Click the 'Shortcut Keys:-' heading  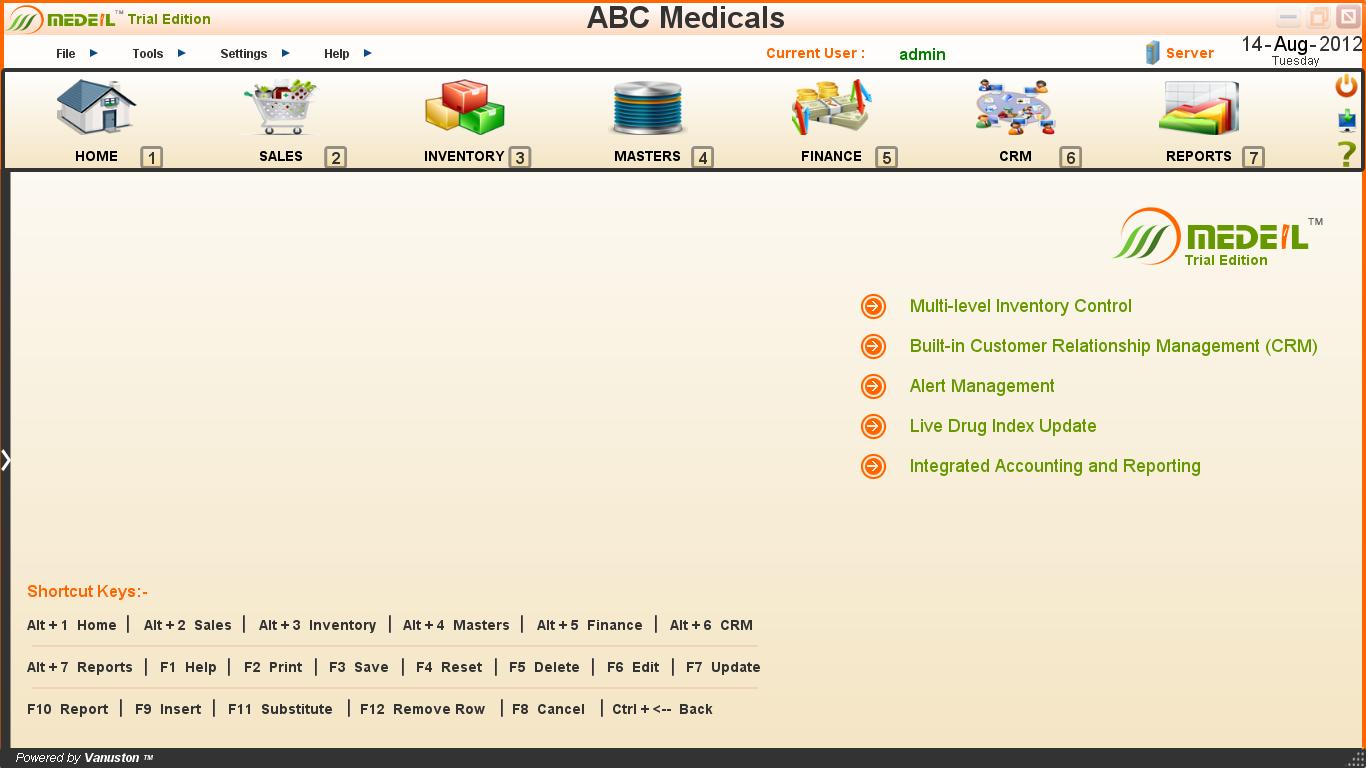88,592
